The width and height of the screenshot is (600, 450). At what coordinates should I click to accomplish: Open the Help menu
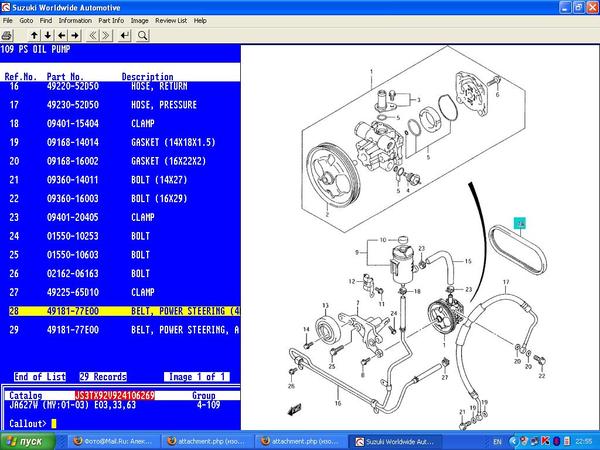click(200, 21)
